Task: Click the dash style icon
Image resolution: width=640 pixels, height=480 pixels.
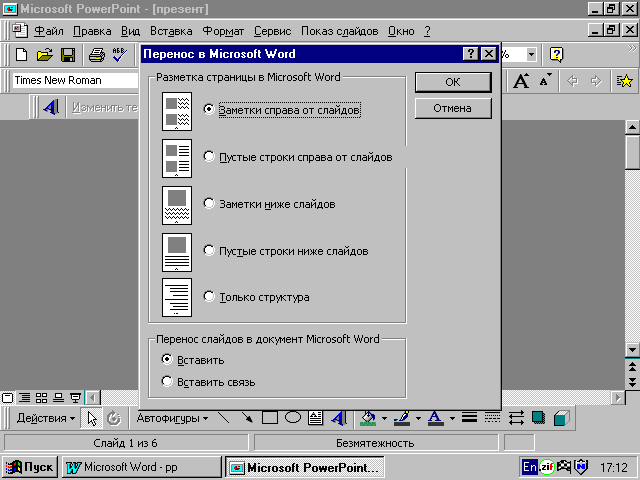Action: [x=492, y=418]
